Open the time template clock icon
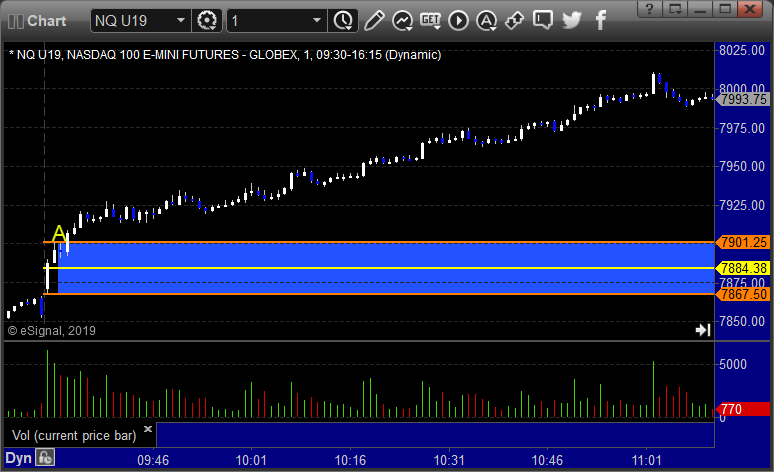 (x=343, y=21)
